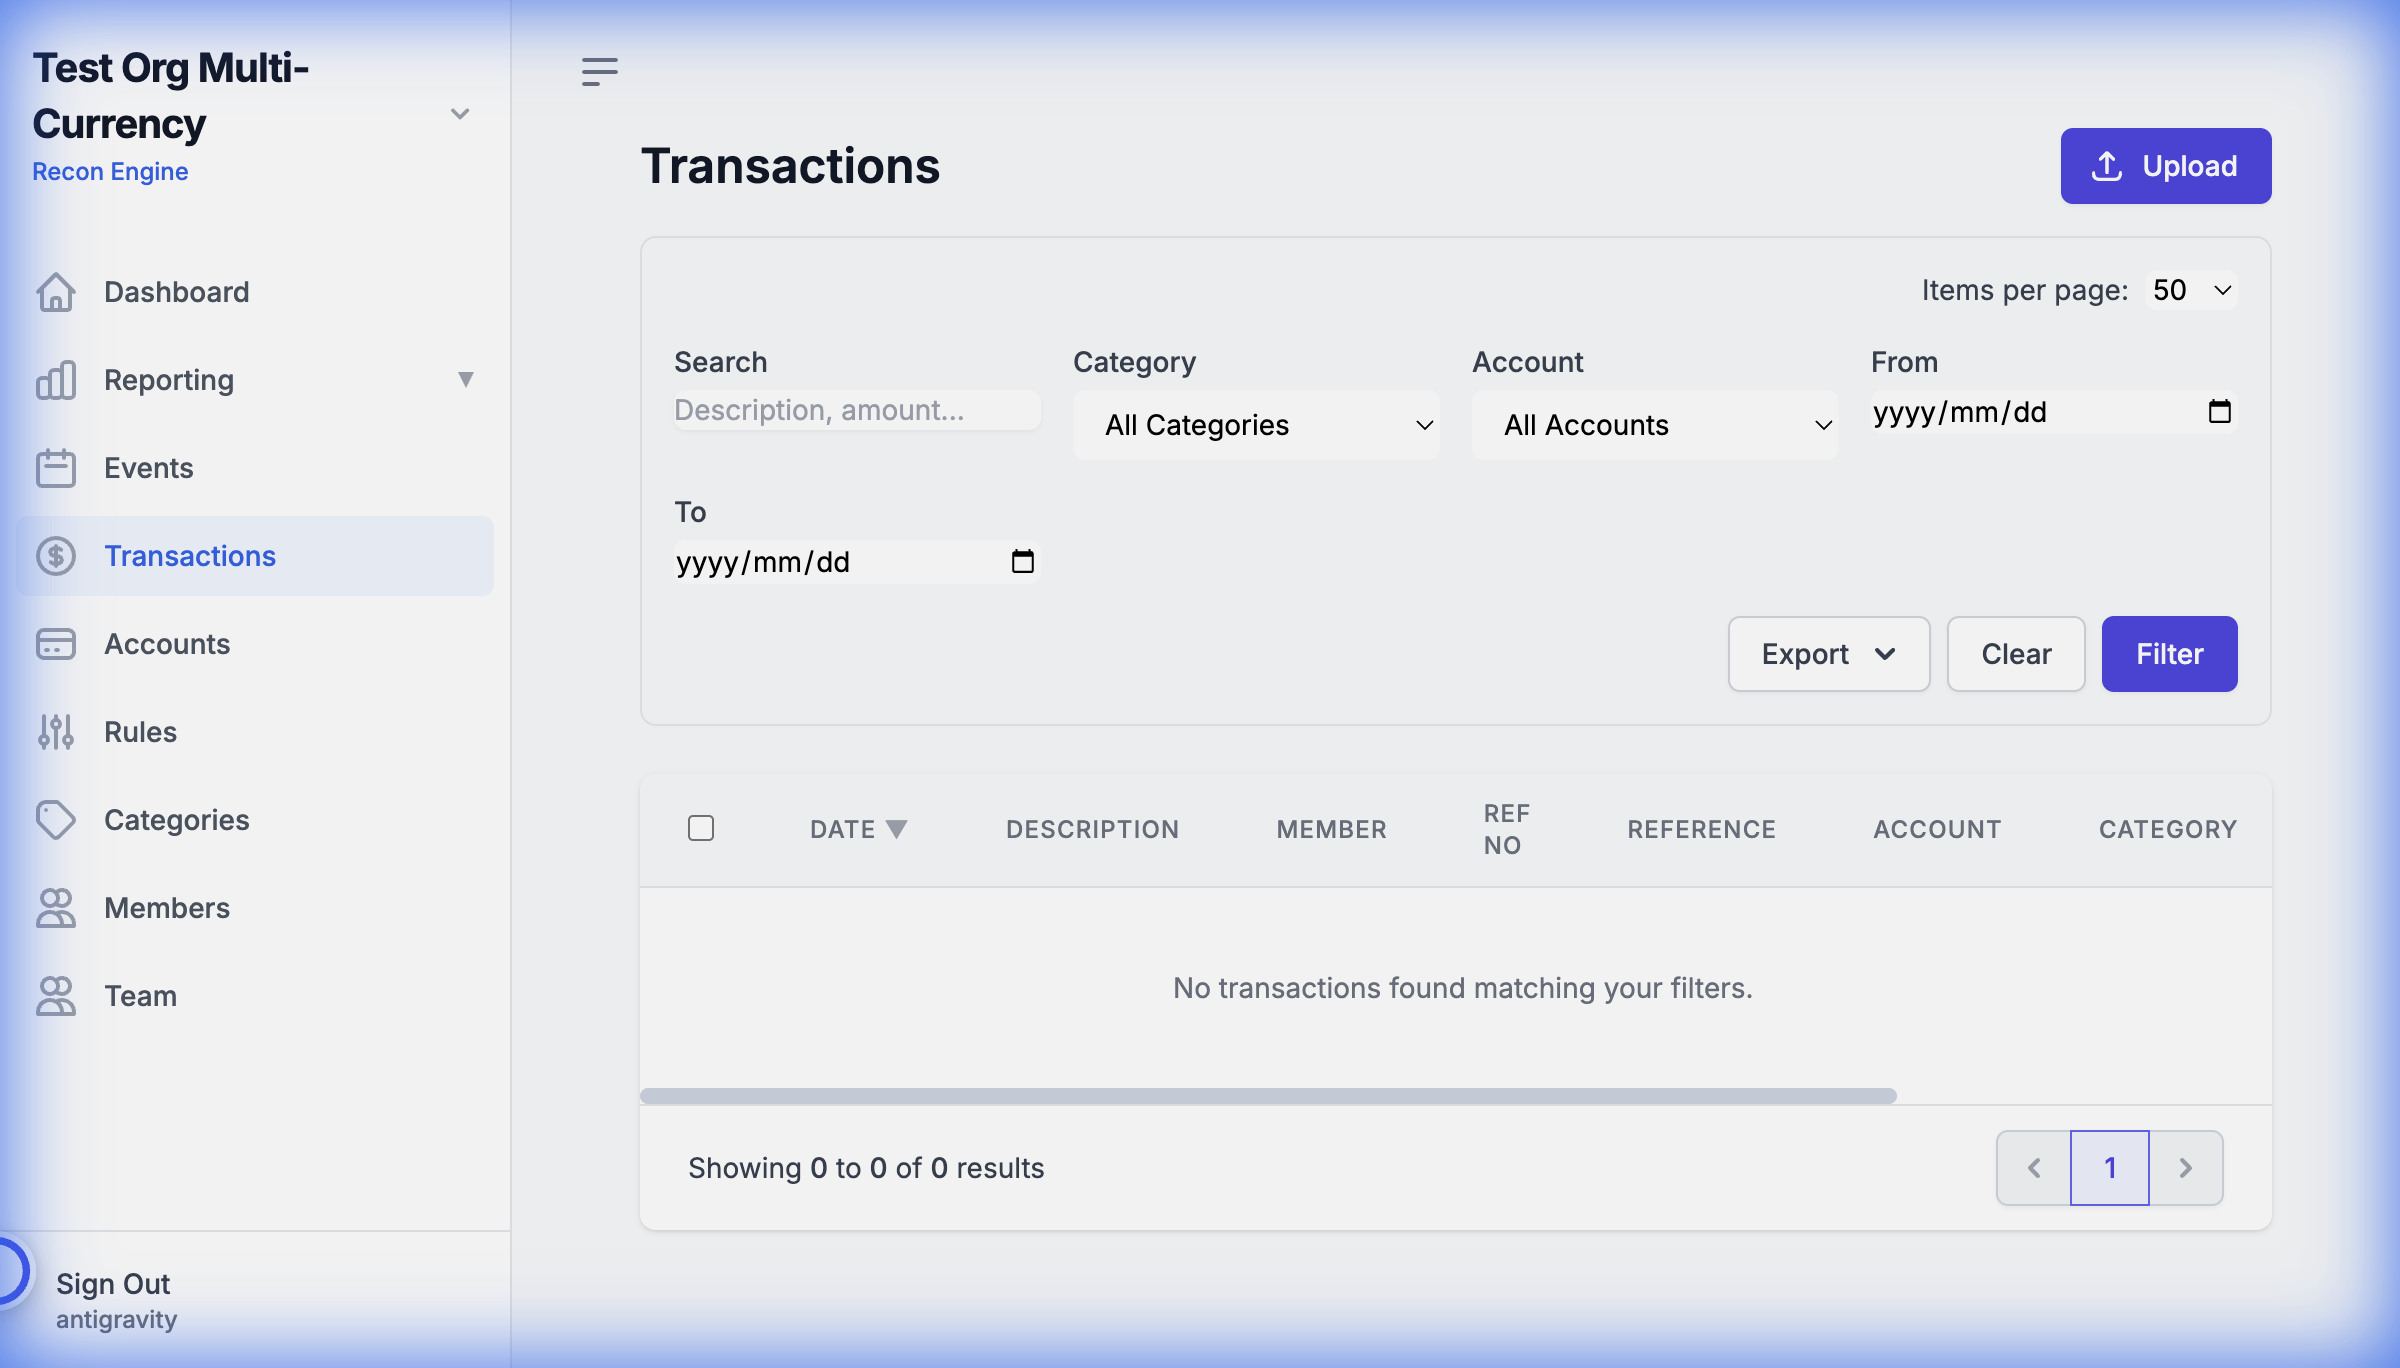
Task: Open Events via the calendar icon
Action: click(57, 467)
